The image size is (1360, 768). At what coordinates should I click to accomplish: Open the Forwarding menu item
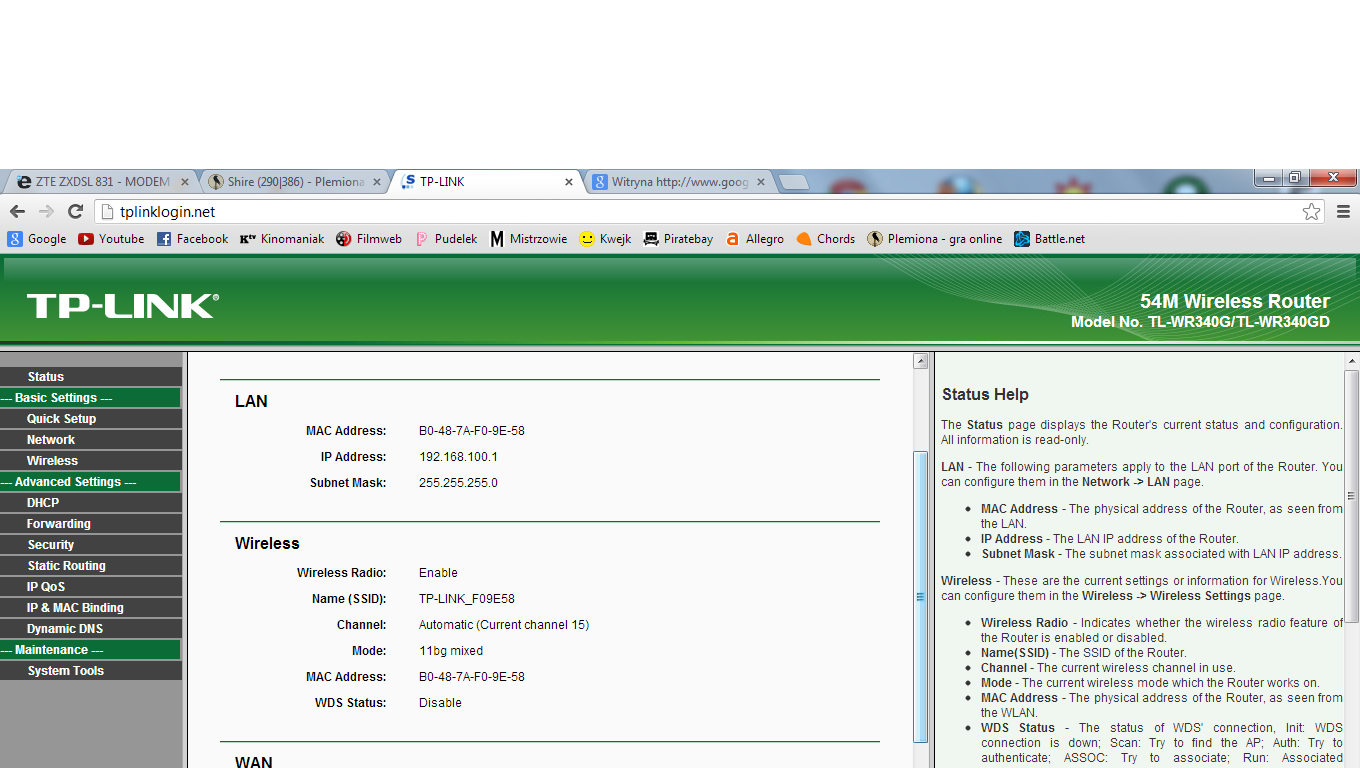[x=91, y=524]
